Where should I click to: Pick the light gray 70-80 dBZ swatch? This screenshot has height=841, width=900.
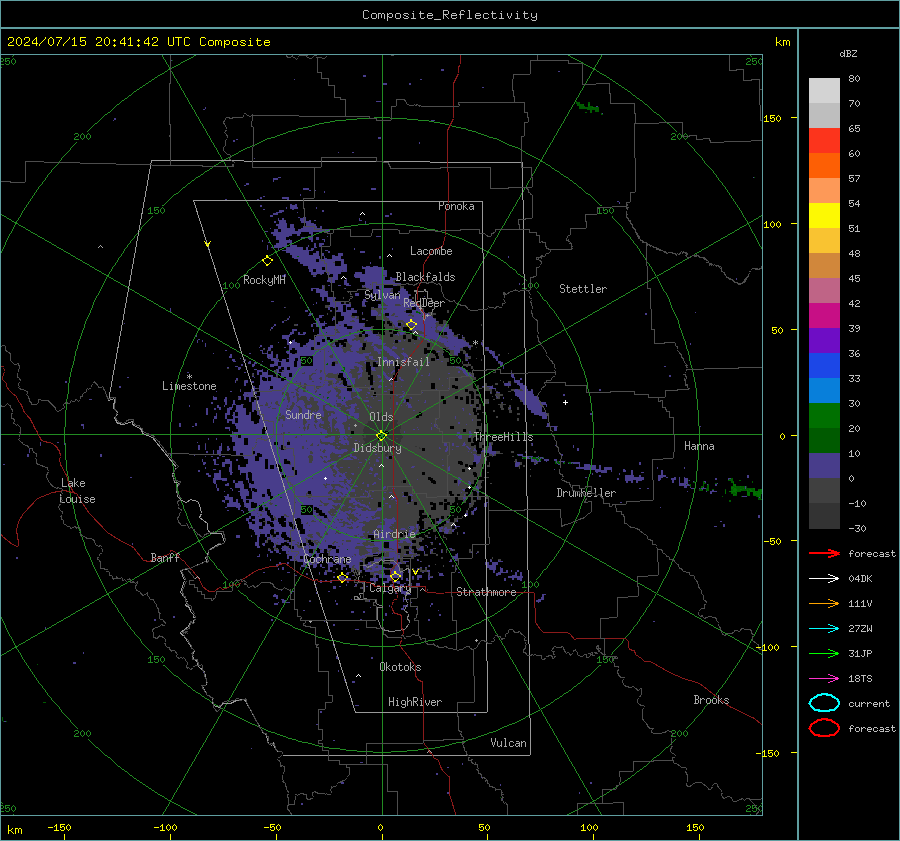pos(824,91)
